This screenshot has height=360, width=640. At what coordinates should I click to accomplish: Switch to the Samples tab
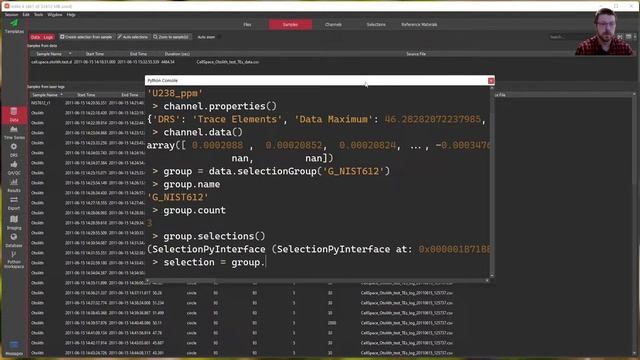(x=290, y=24)
